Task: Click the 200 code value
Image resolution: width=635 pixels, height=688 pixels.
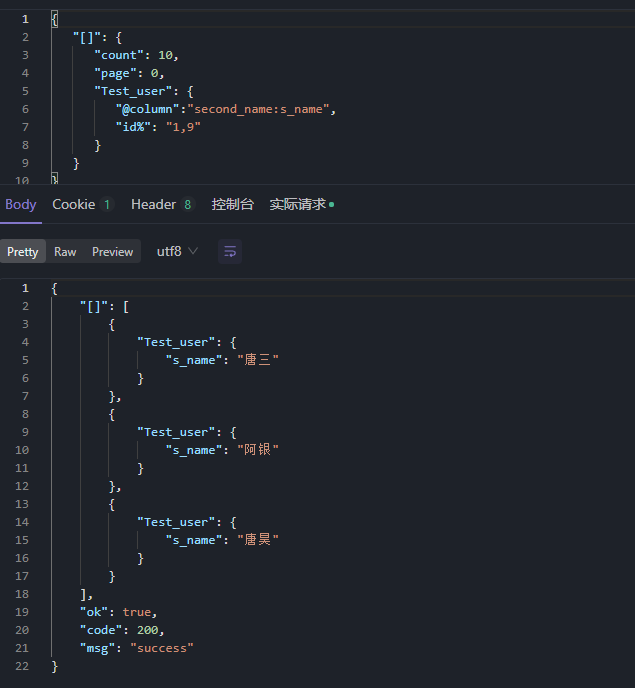Action: 147,630
